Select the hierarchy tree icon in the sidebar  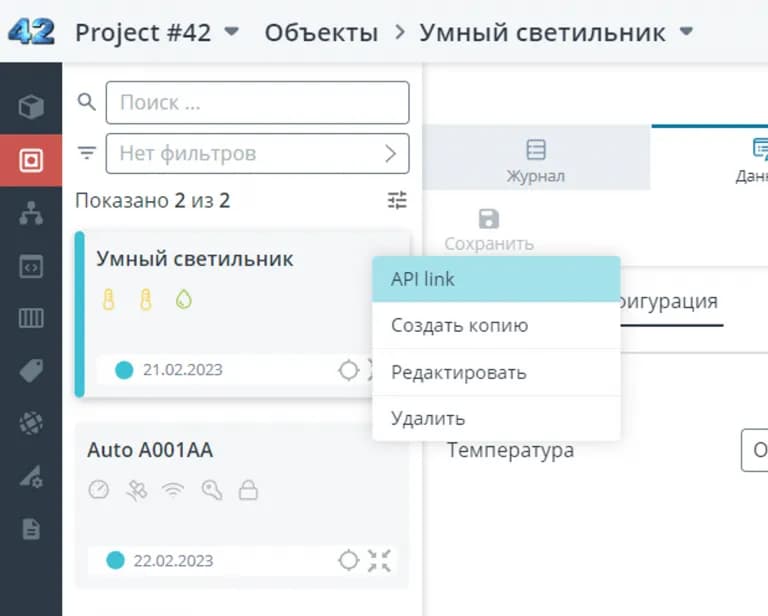pos(31,213)
